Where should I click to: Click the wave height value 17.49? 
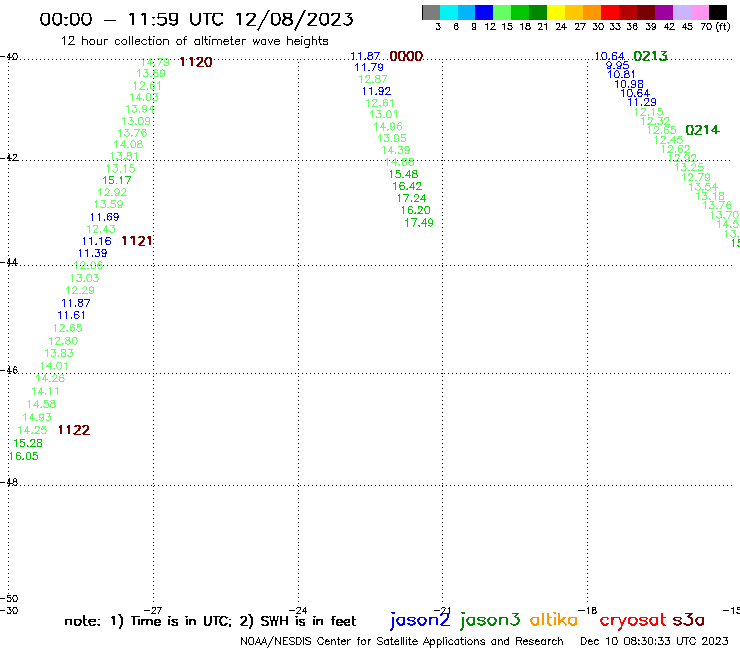click(419, 223)
